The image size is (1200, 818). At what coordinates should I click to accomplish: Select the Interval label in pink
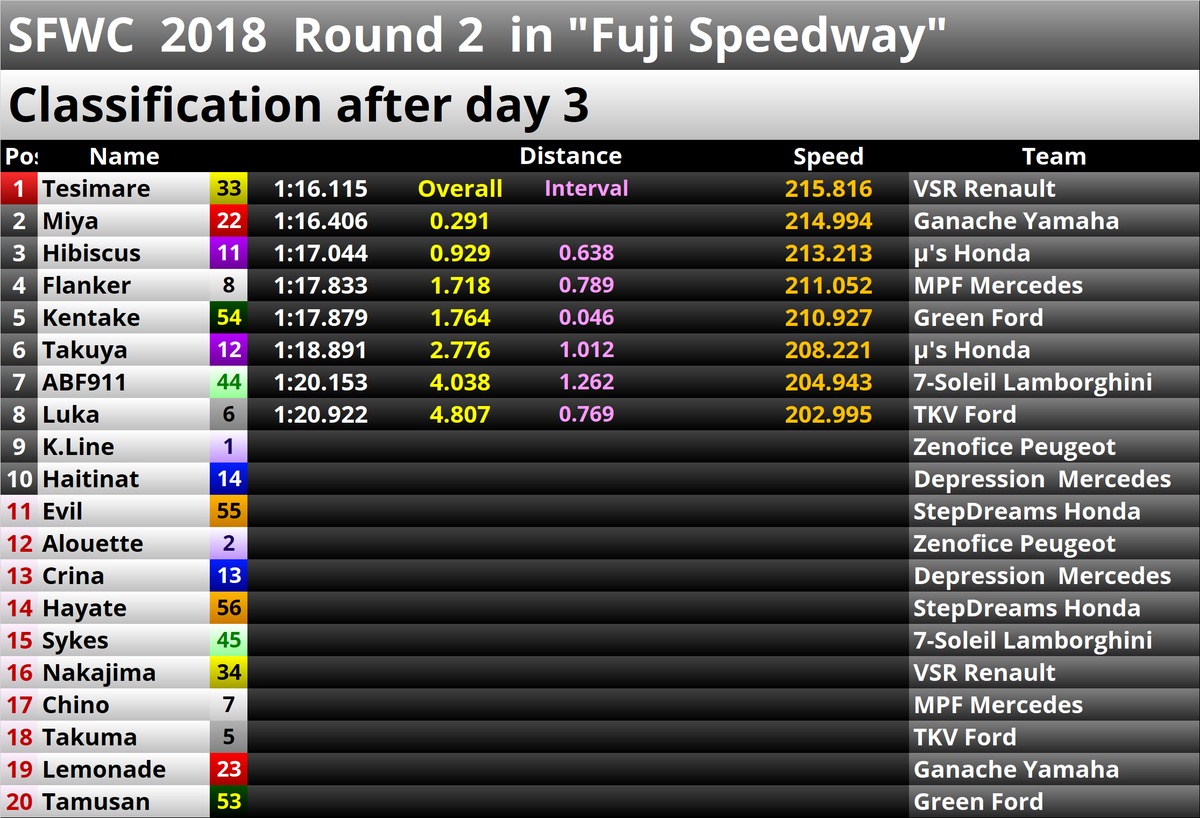click(586, 188)
